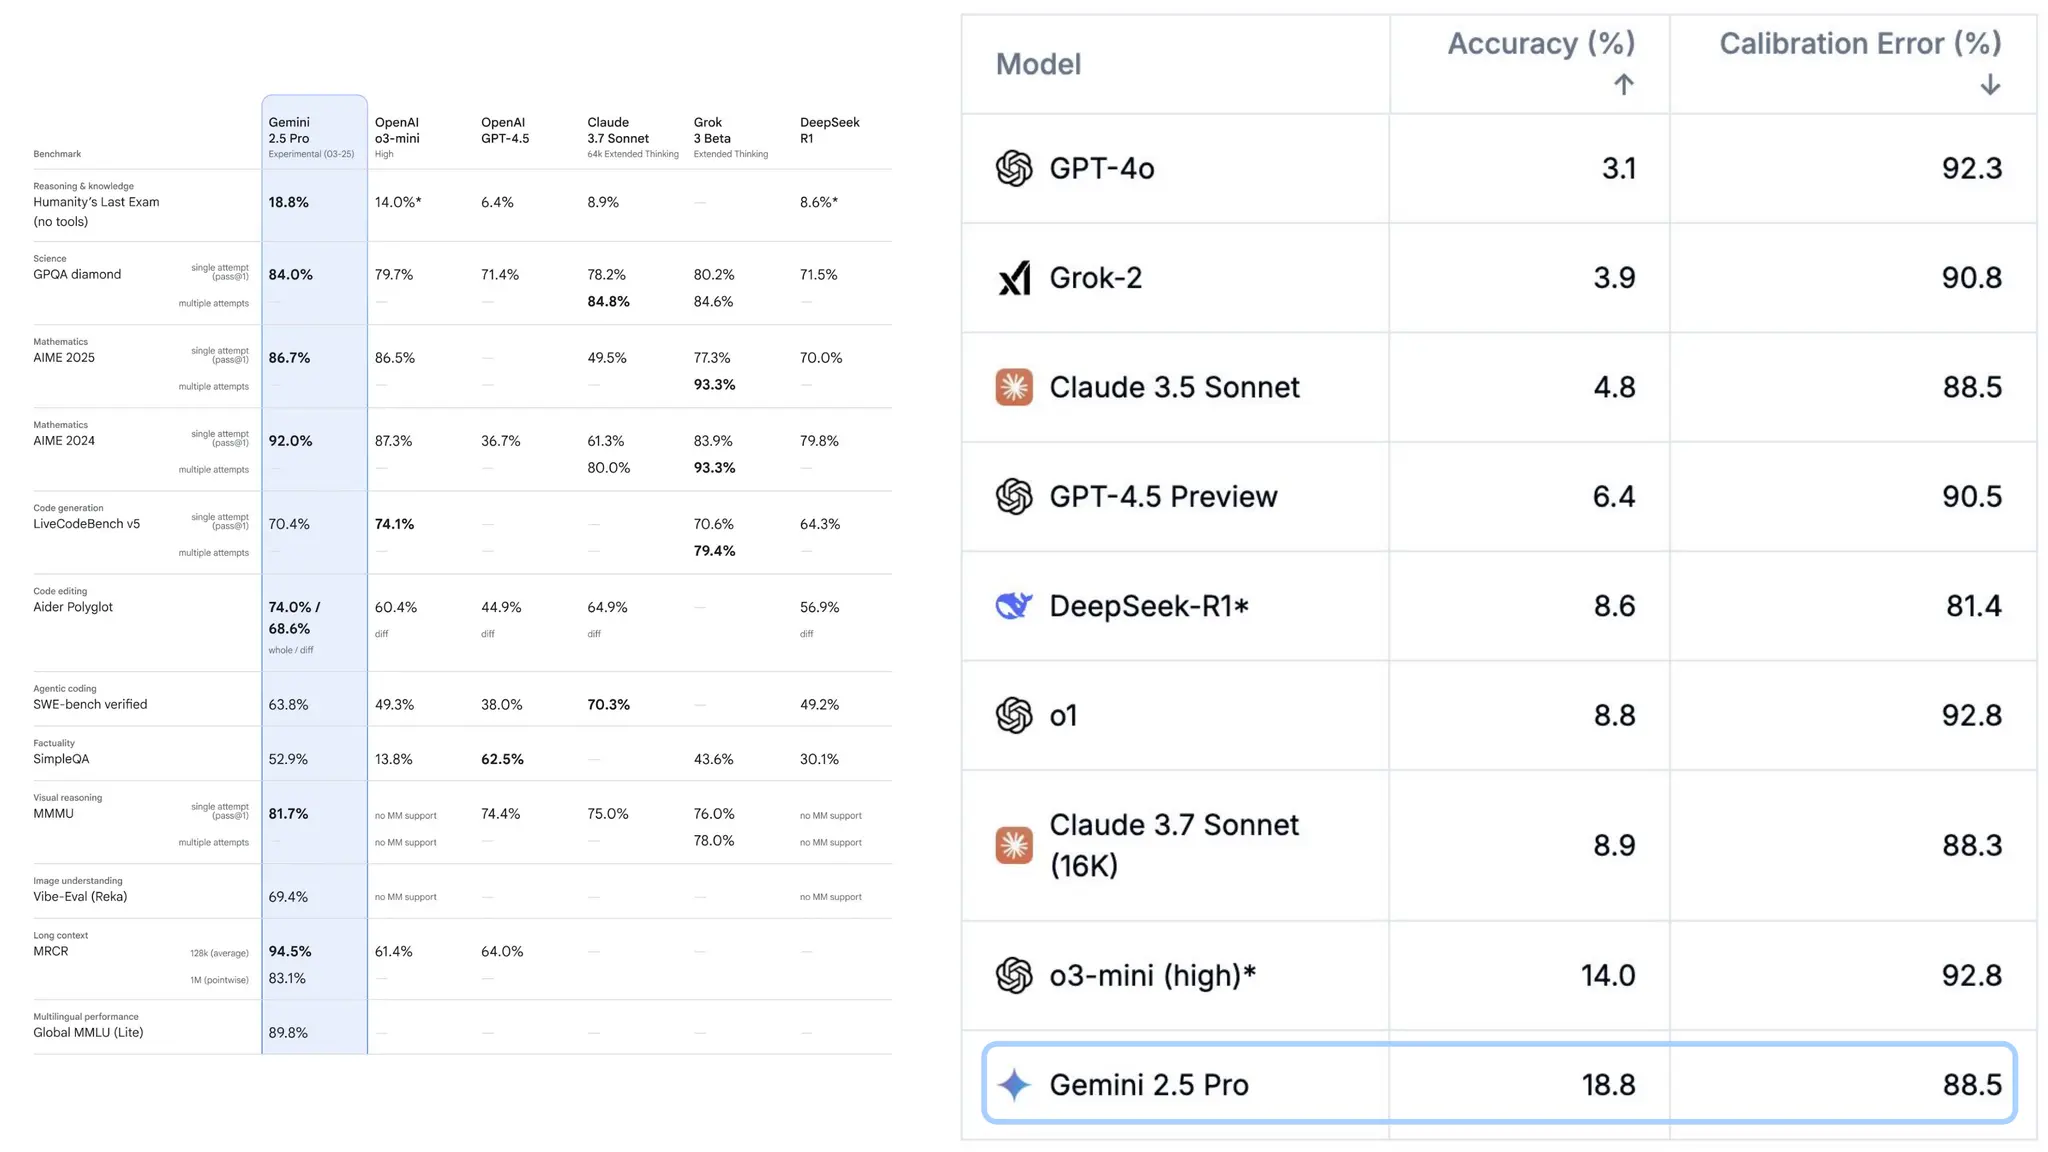Screen dimensions: 2048x1152
Task: Click the OpenAI logo beside GPT-4.5 Preview
Action: pos(1013,496)
